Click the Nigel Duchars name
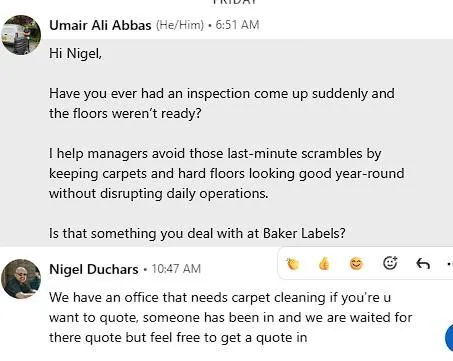Screen dimensions: 453x361 coord(94,269)
